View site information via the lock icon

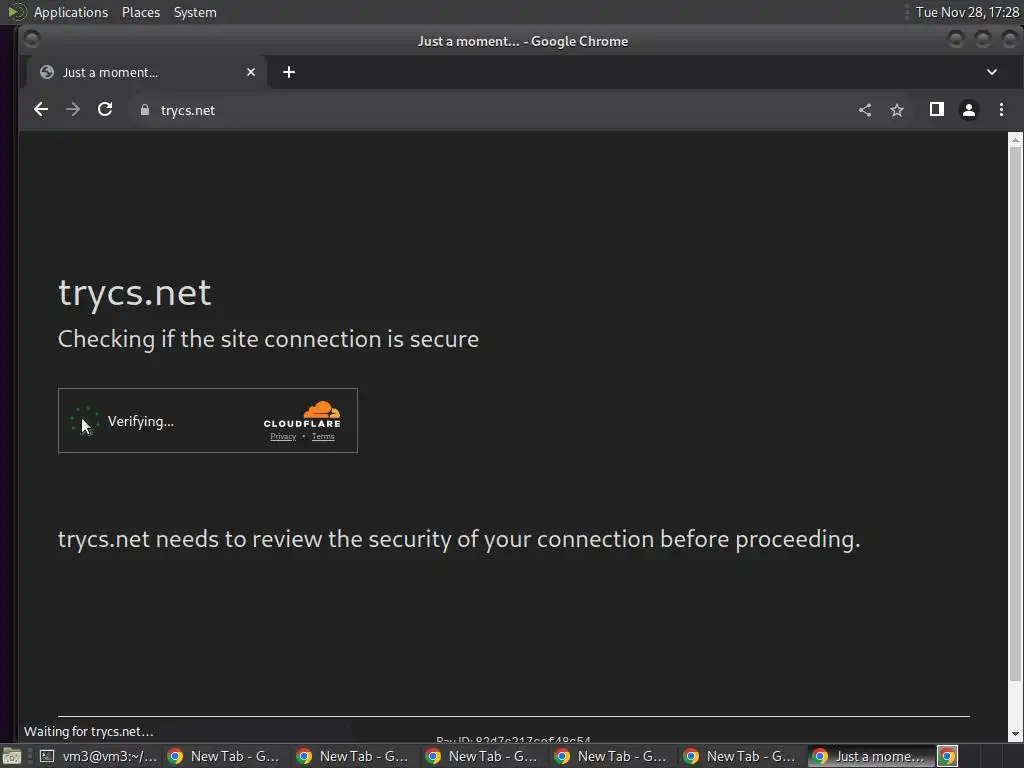(x=145, y=110)
